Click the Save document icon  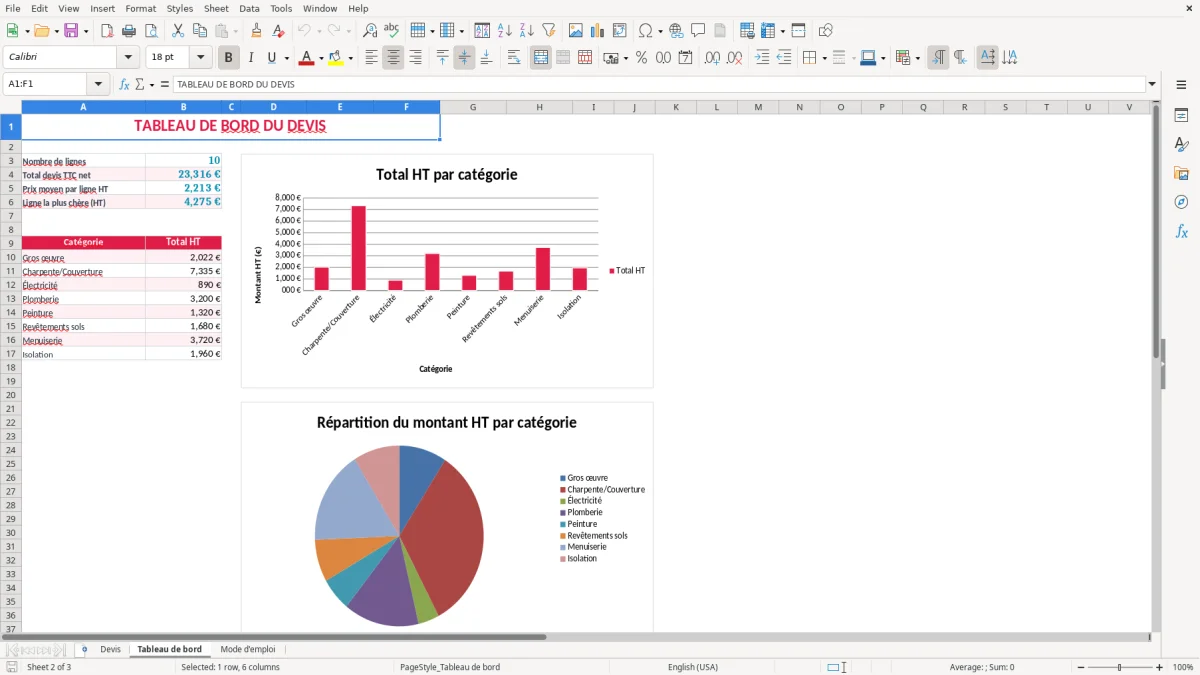point(71,31)
